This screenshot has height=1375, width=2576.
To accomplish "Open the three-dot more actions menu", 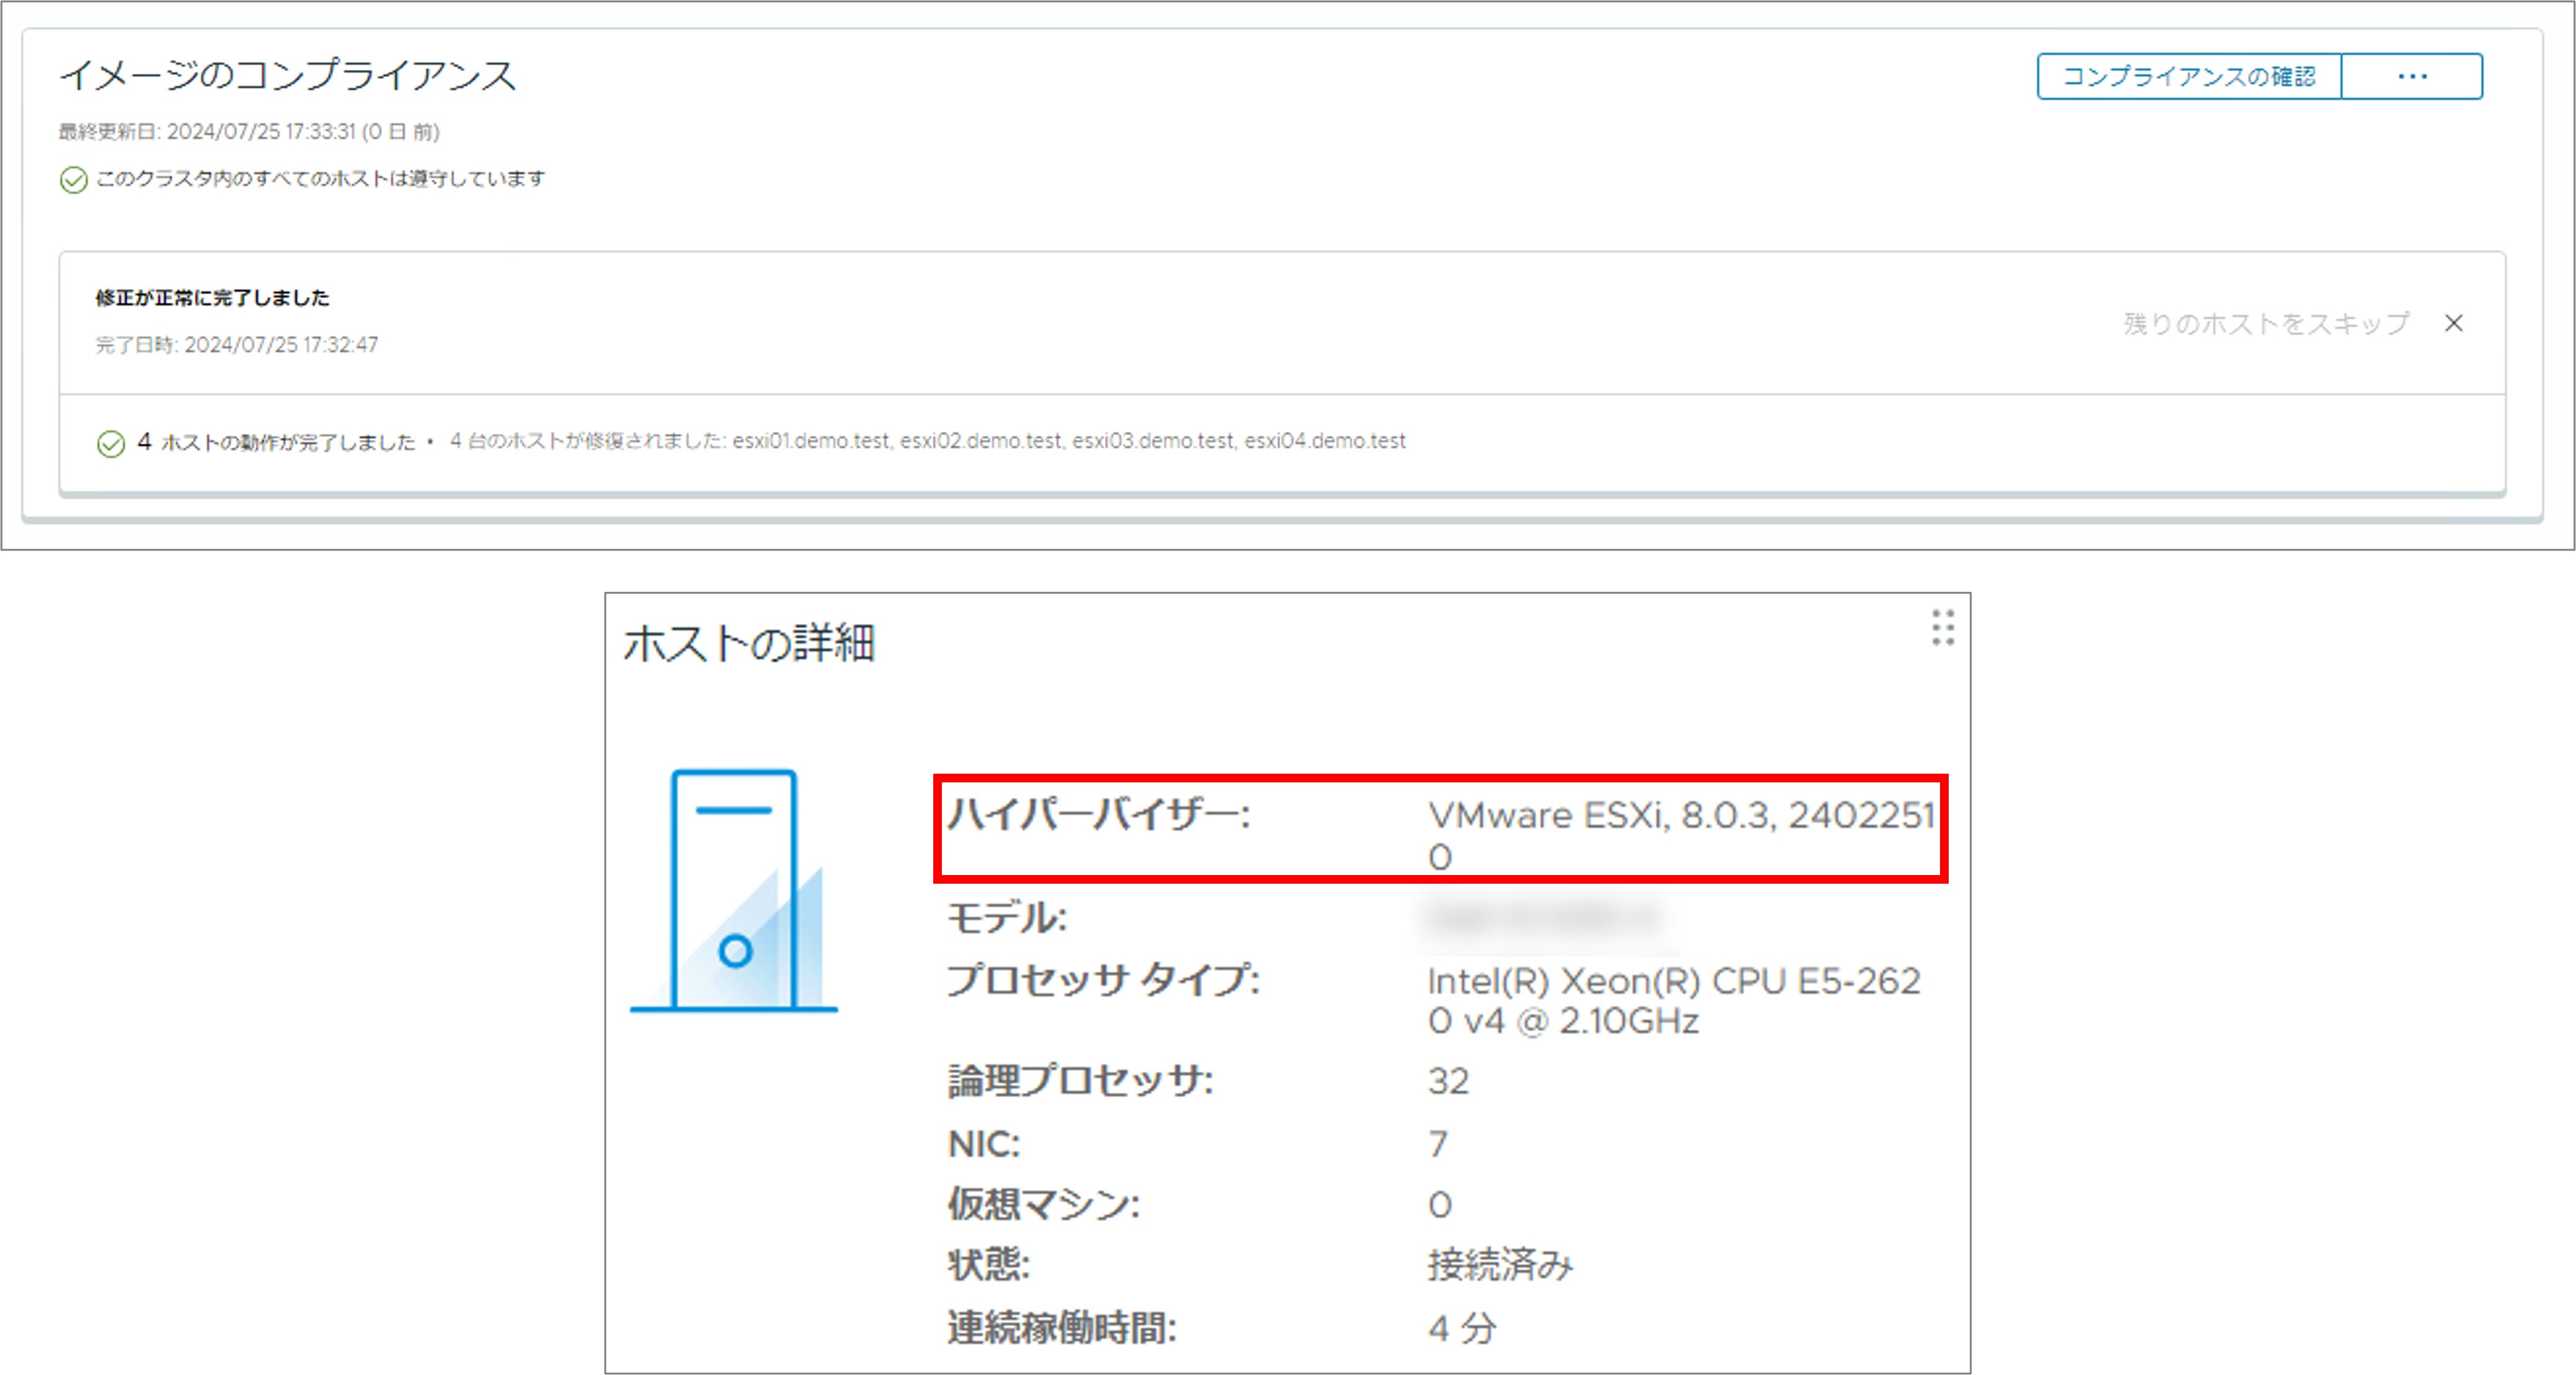I will click(x=2411, y=77).
